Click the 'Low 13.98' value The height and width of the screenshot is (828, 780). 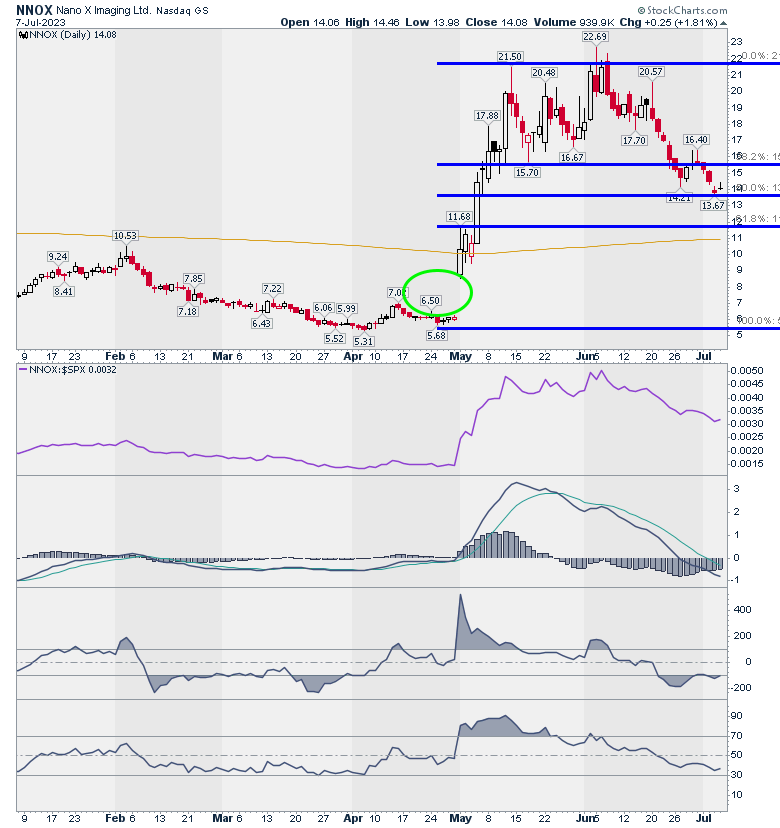tap(433, 23)
